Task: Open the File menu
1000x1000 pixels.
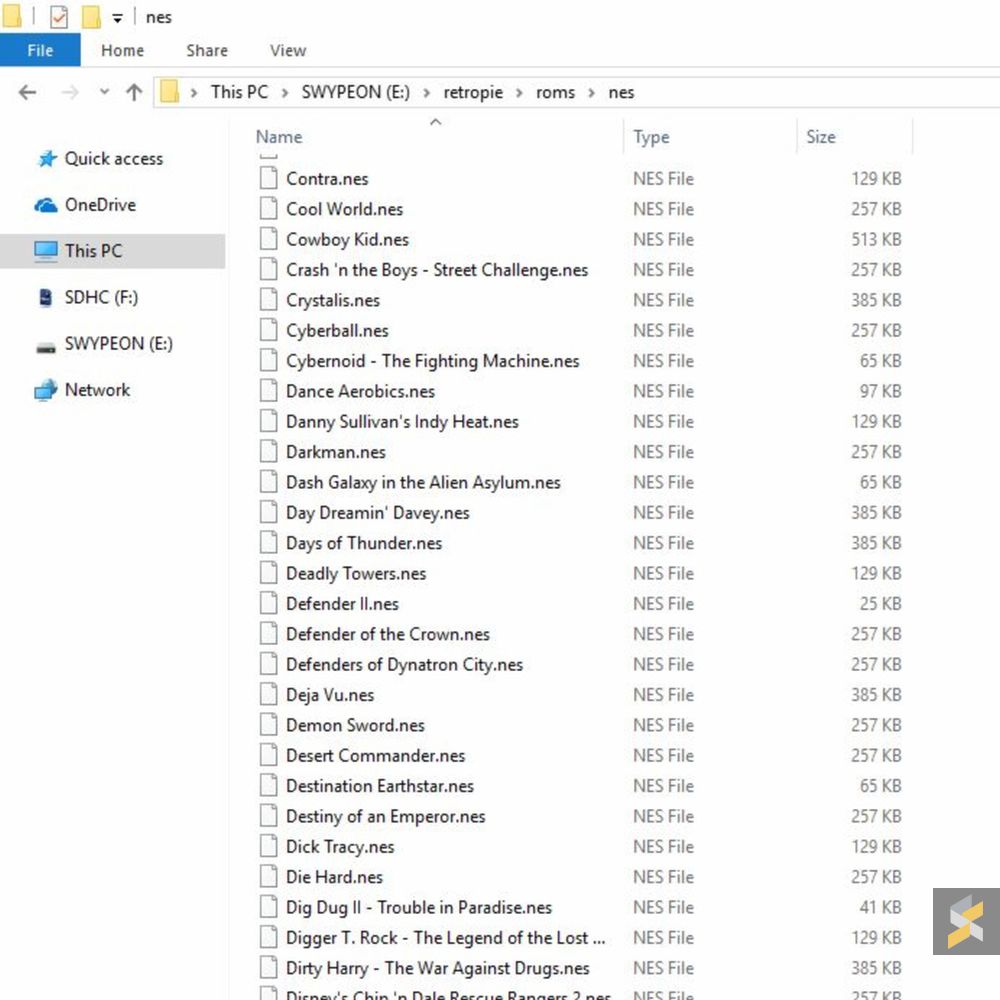Action: [40, 50]
